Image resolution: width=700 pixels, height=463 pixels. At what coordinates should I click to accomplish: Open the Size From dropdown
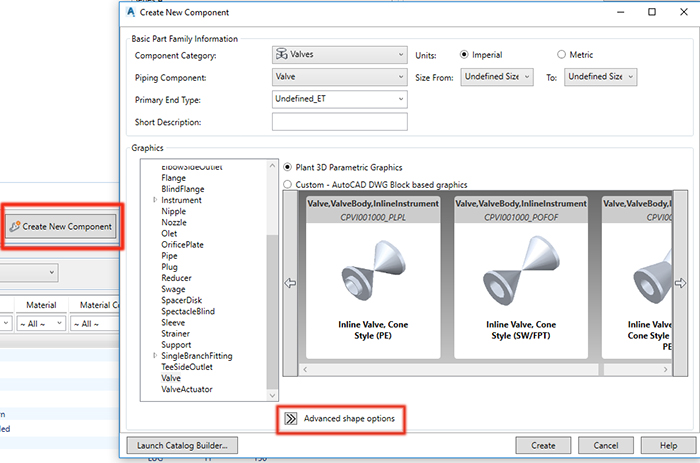pos(497,77)
